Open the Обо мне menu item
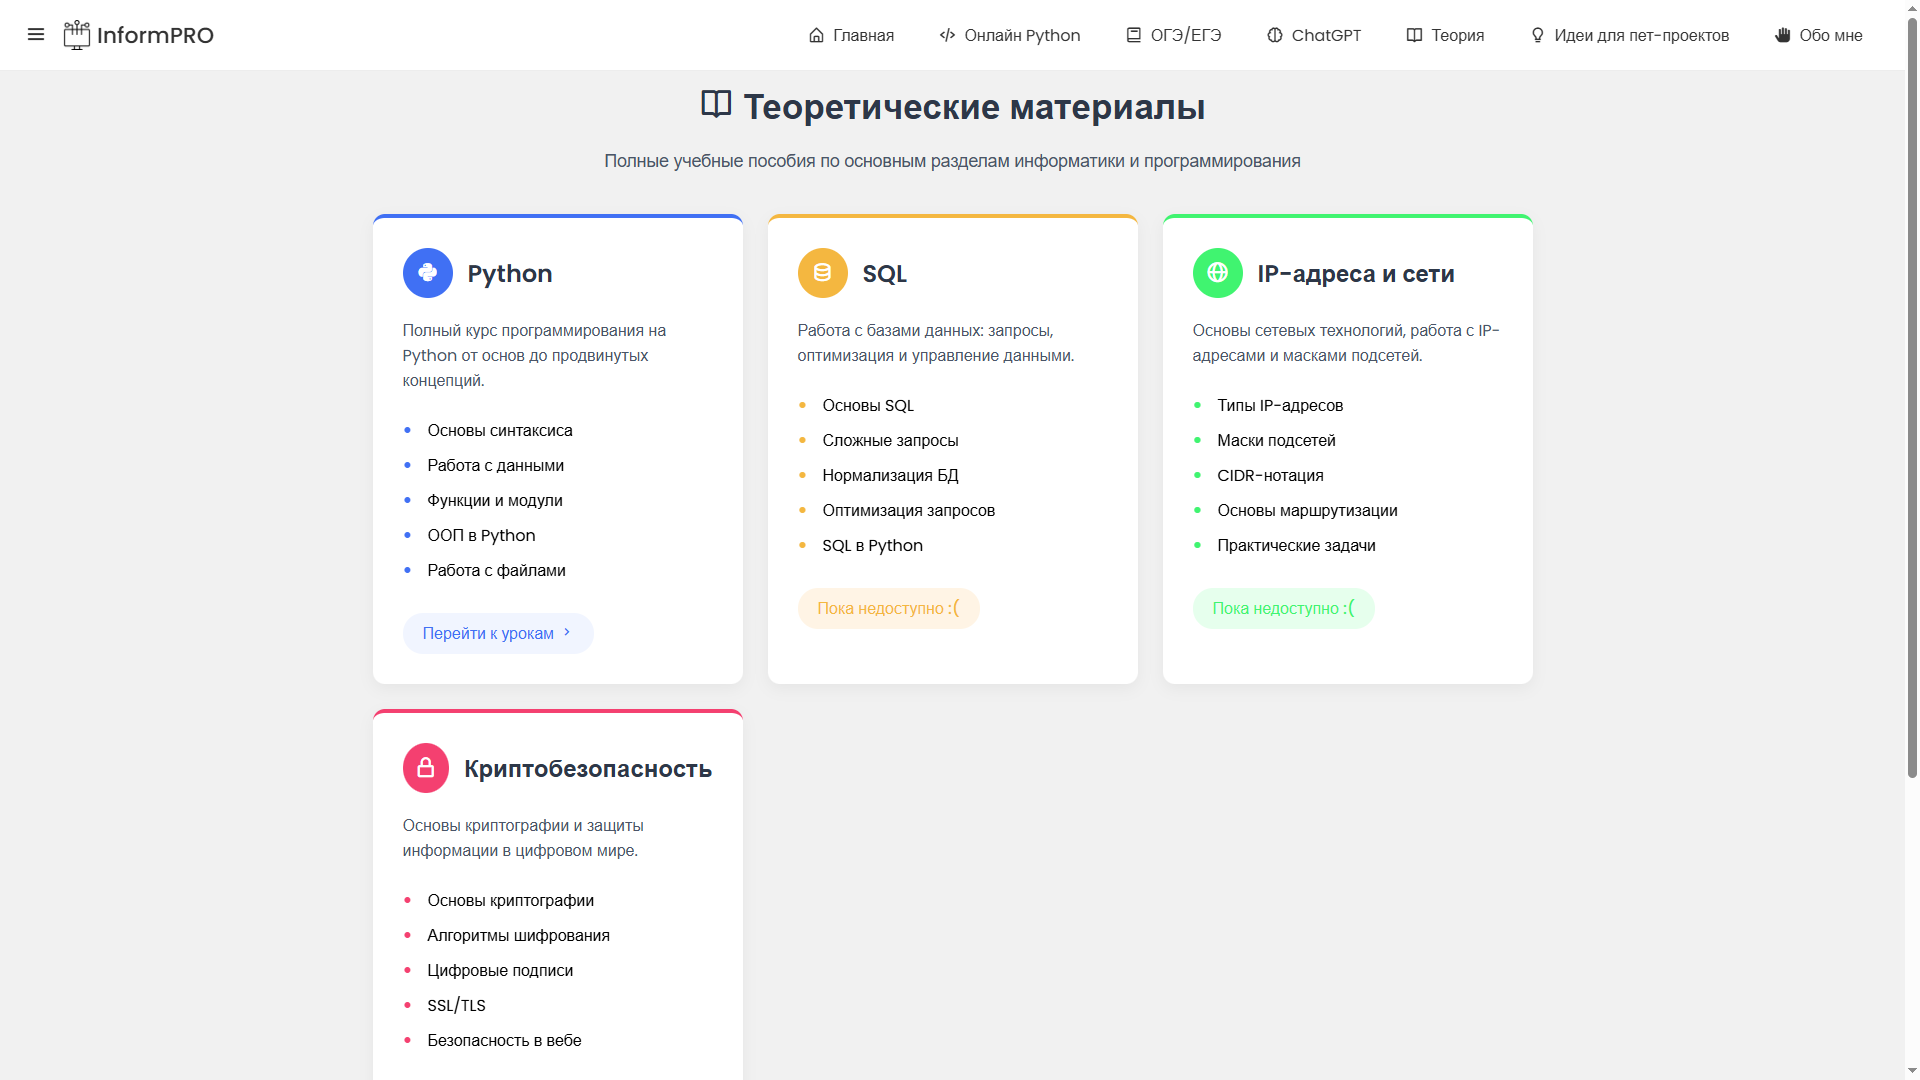The width and height of the screenshot is (1920, 1080). [x=1819, y=35]
